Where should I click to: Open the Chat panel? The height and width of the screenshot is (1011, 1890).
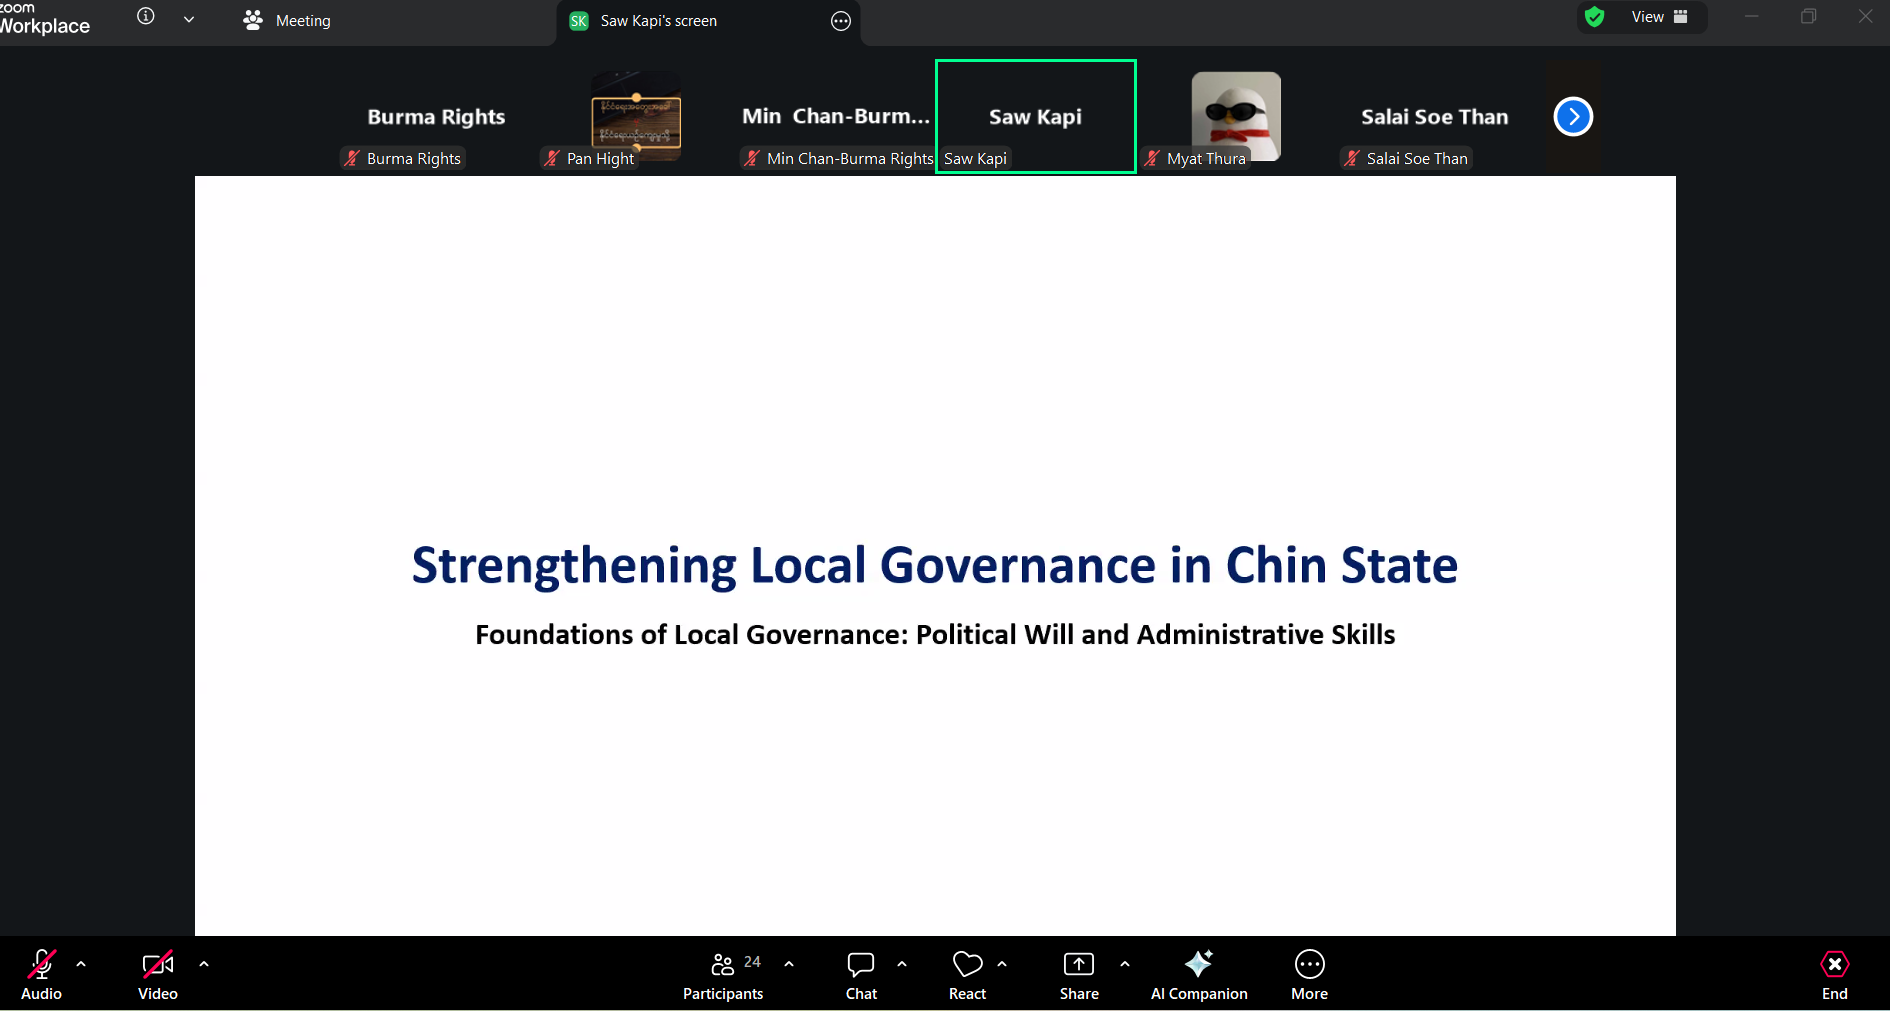[x=861, y=975]
